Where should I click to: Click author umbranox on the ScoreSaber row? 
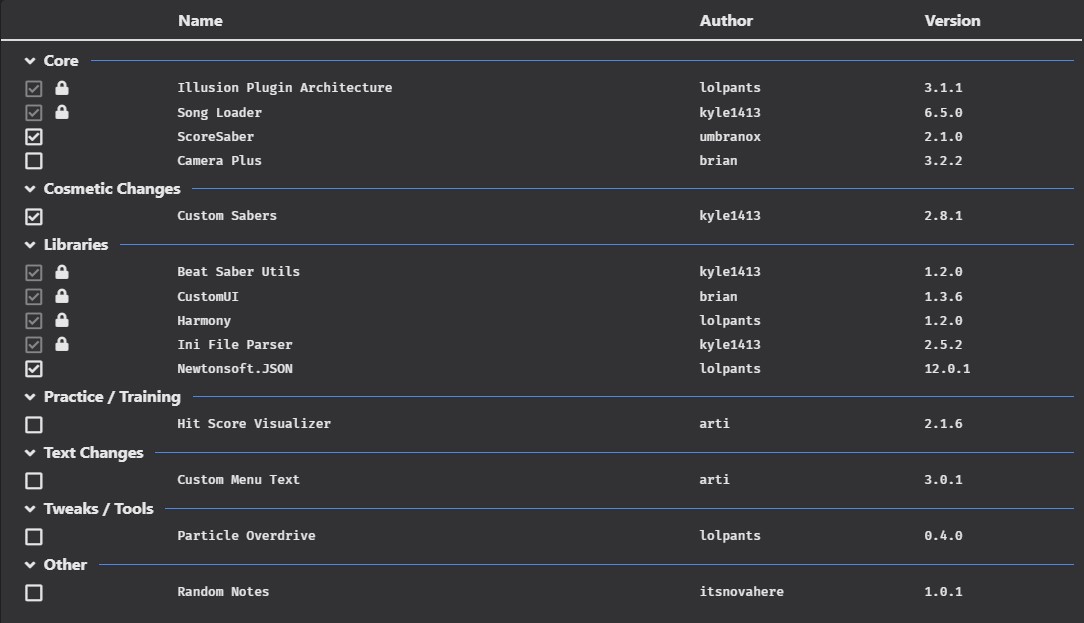click(x=729, y=136)
